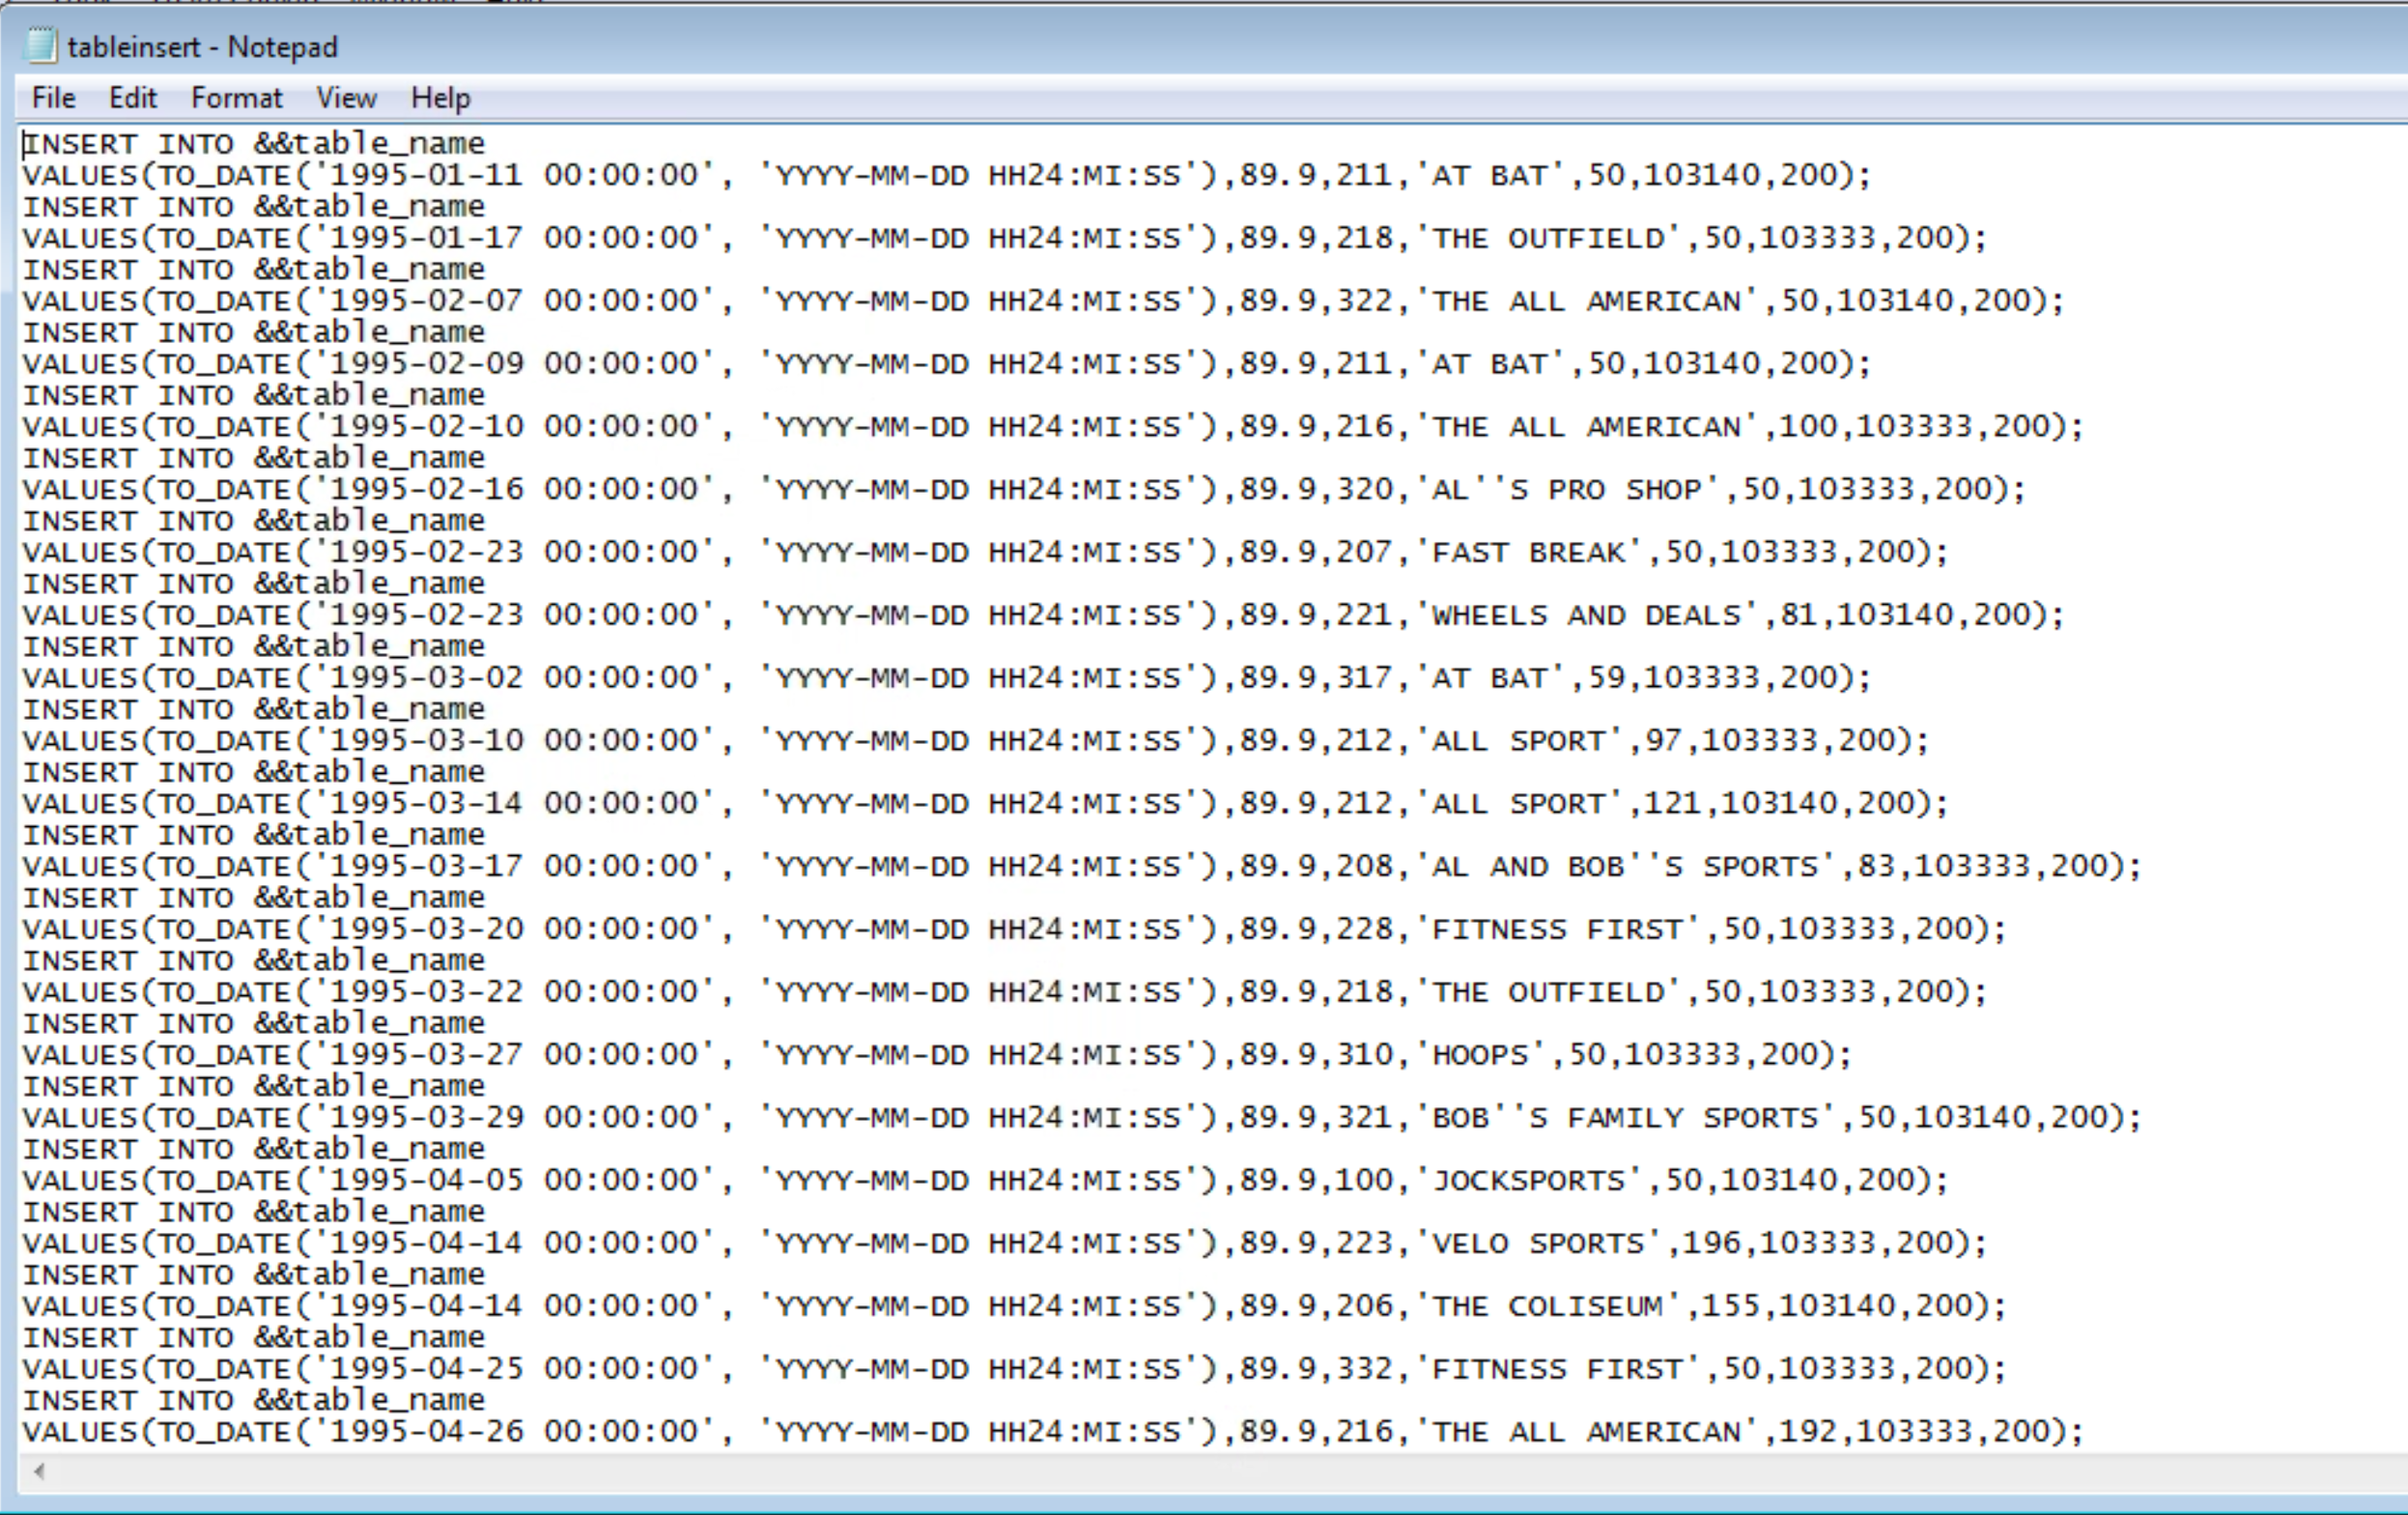Open the File menu

tap(54, 98)
